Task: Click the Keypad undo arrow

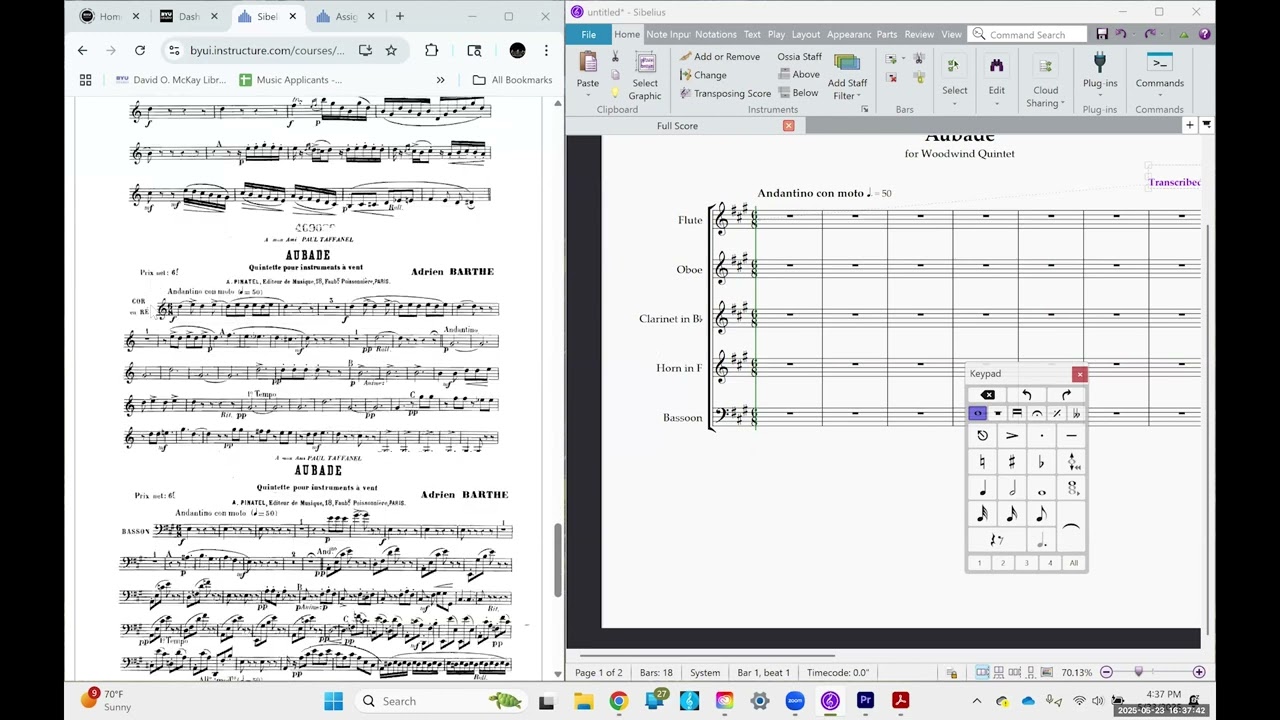Action: (x=1027, y=395)
